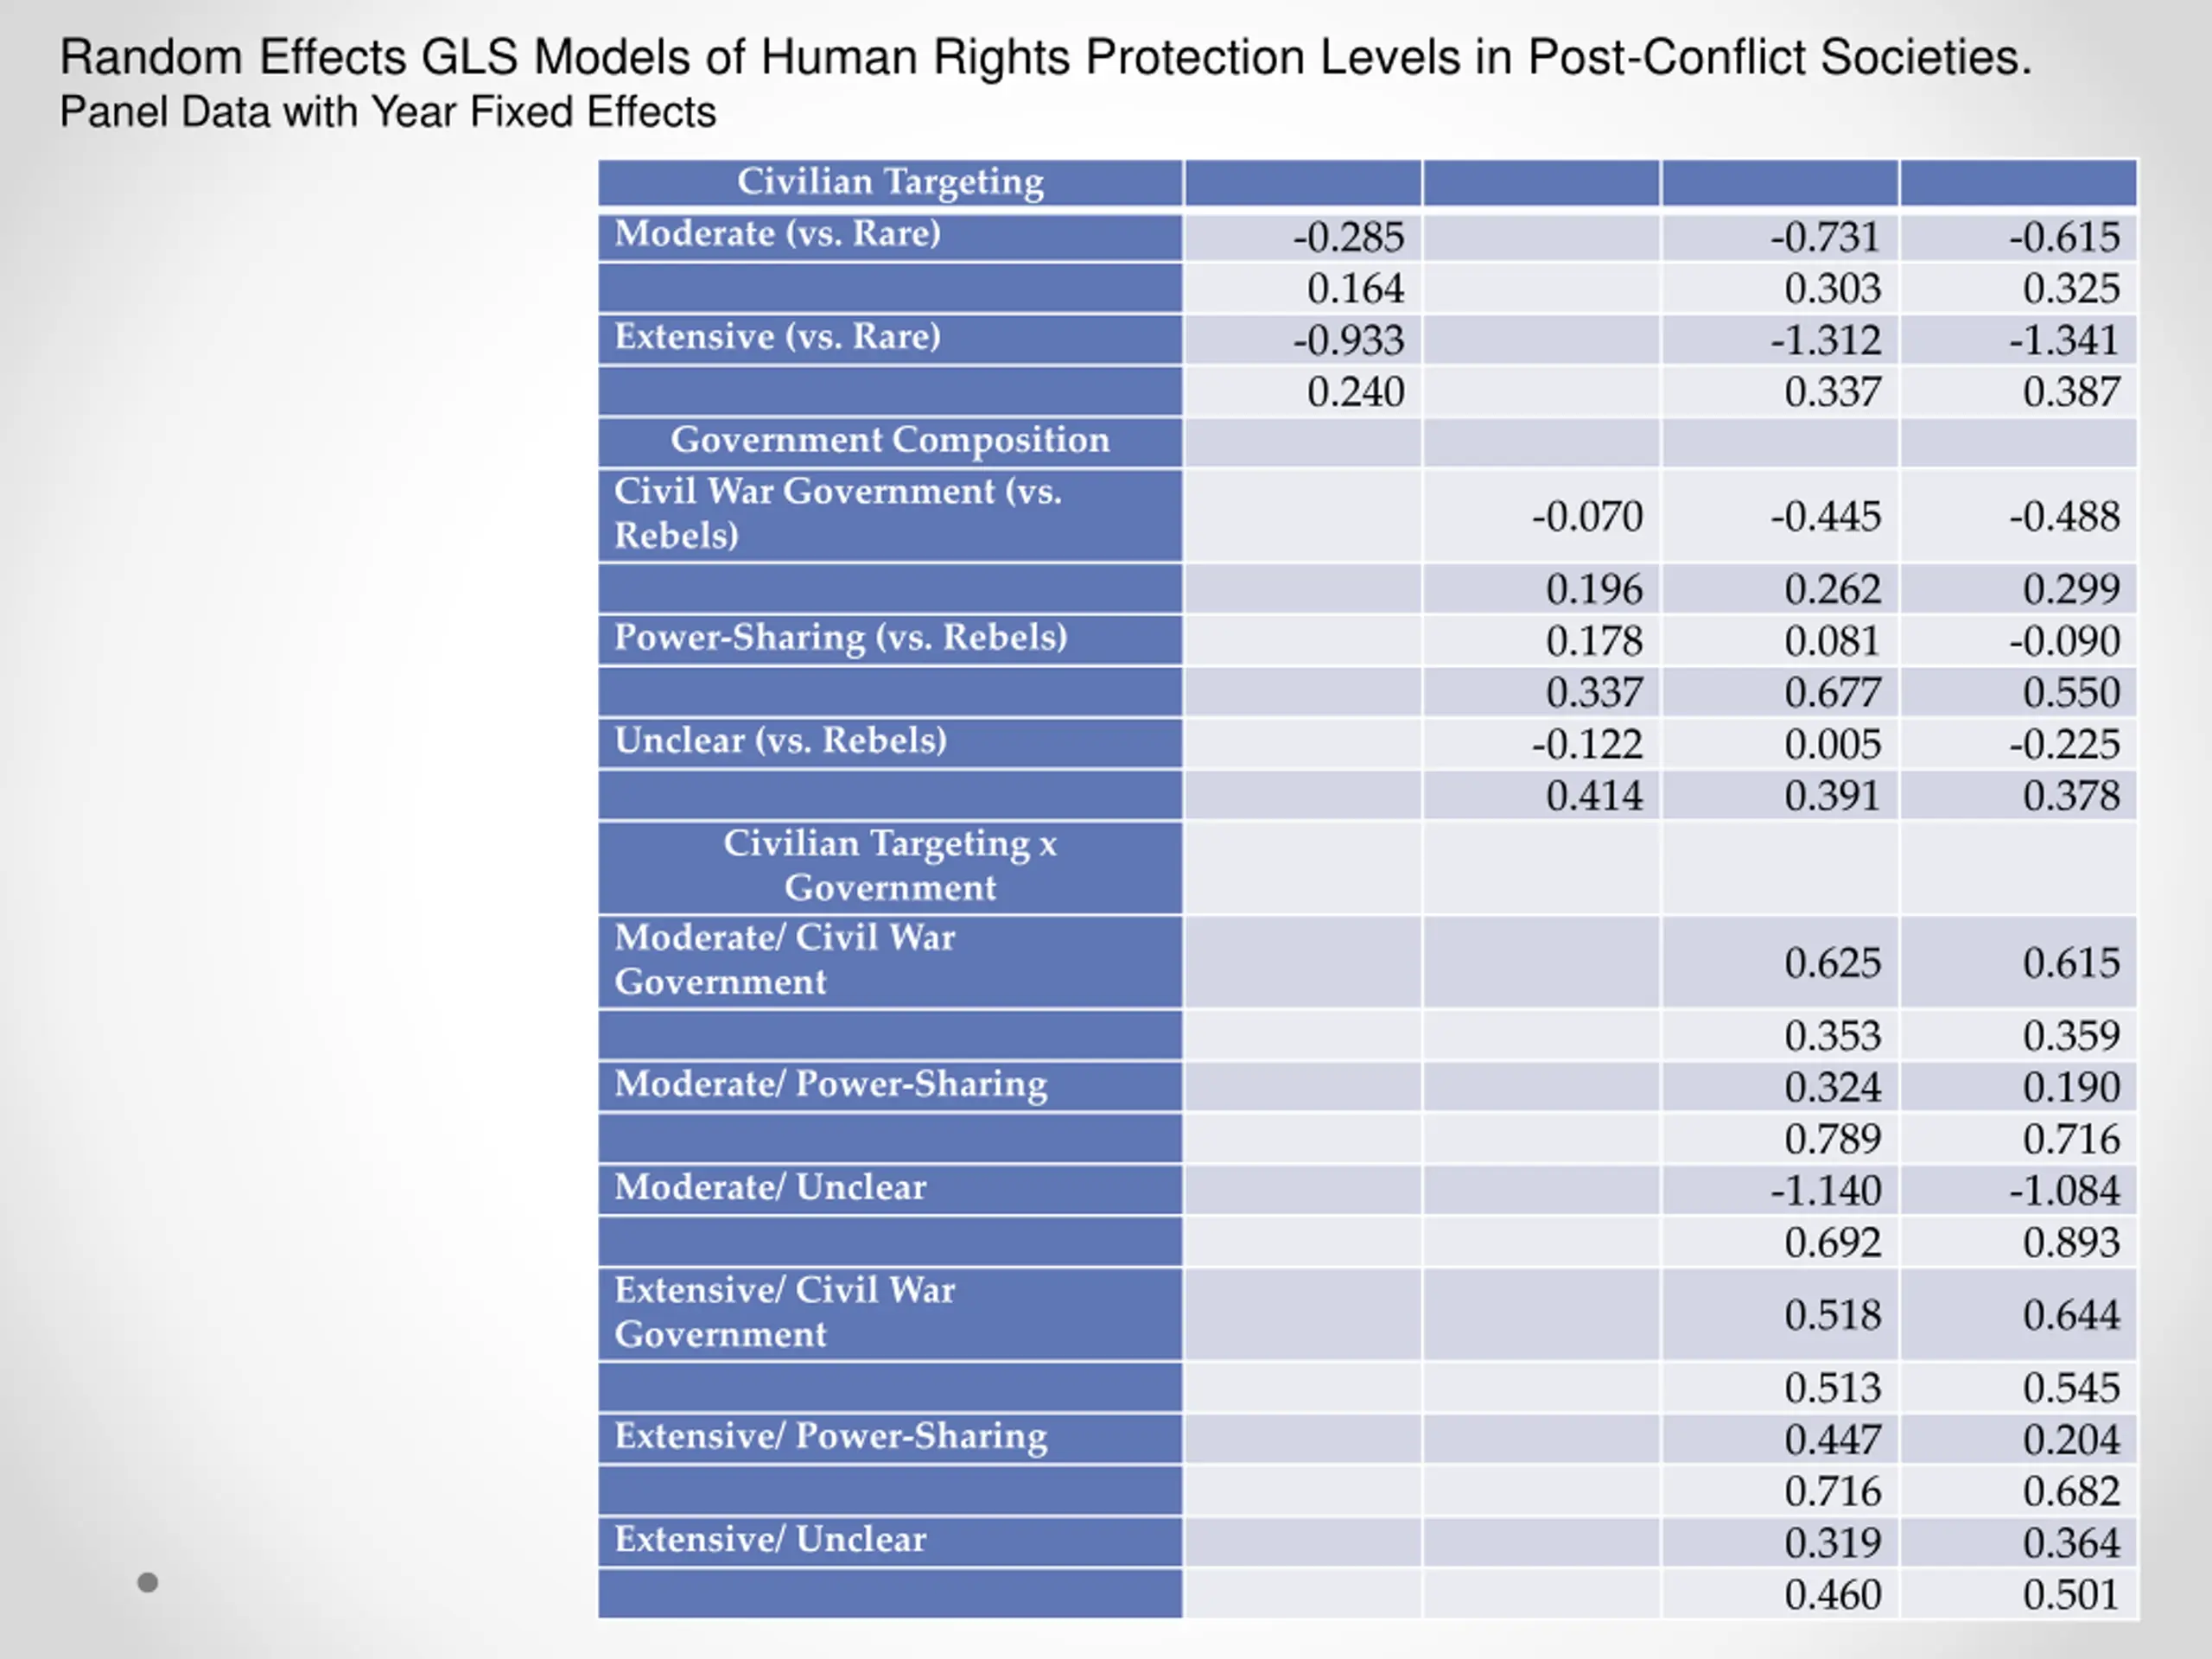Select the 'Extensive/ Civil War Government' row label
The height and width of the screenshot is (1659, 2212).
point(785,1312)
